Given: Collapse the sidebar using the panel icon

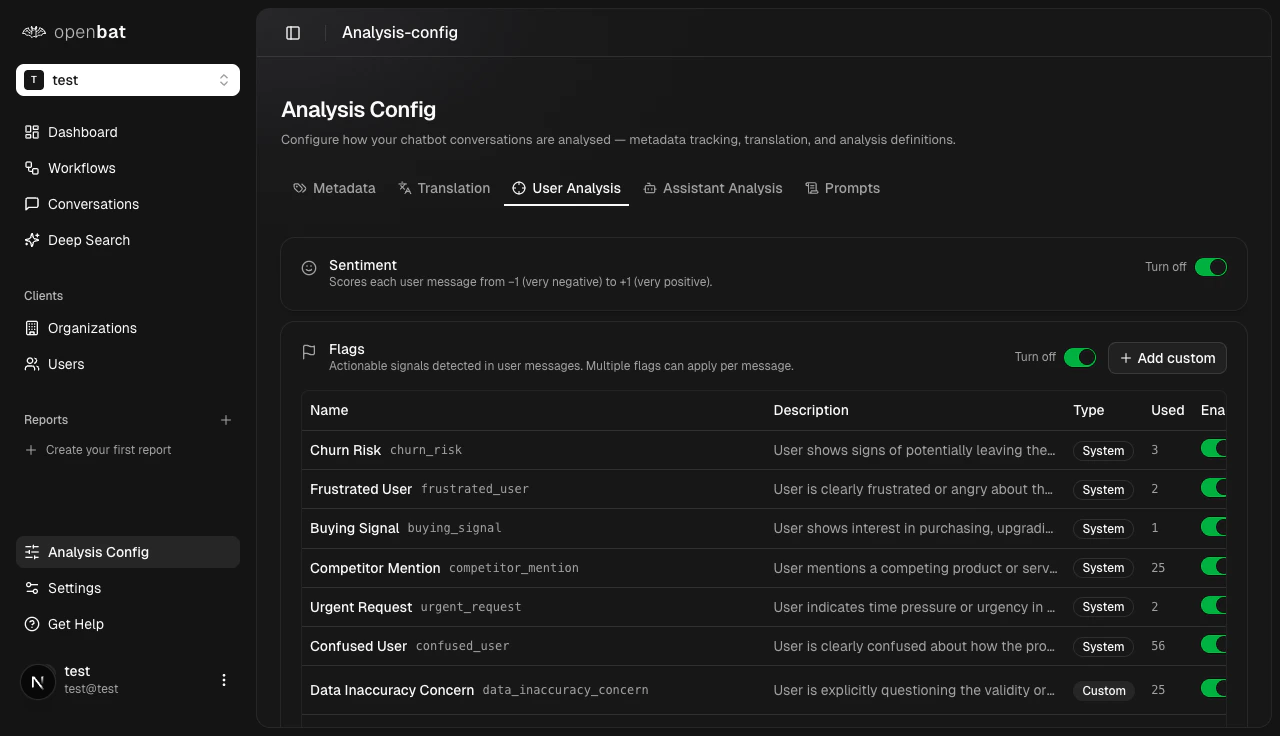Looking at the screenshot, I should (x=292, y=32).
